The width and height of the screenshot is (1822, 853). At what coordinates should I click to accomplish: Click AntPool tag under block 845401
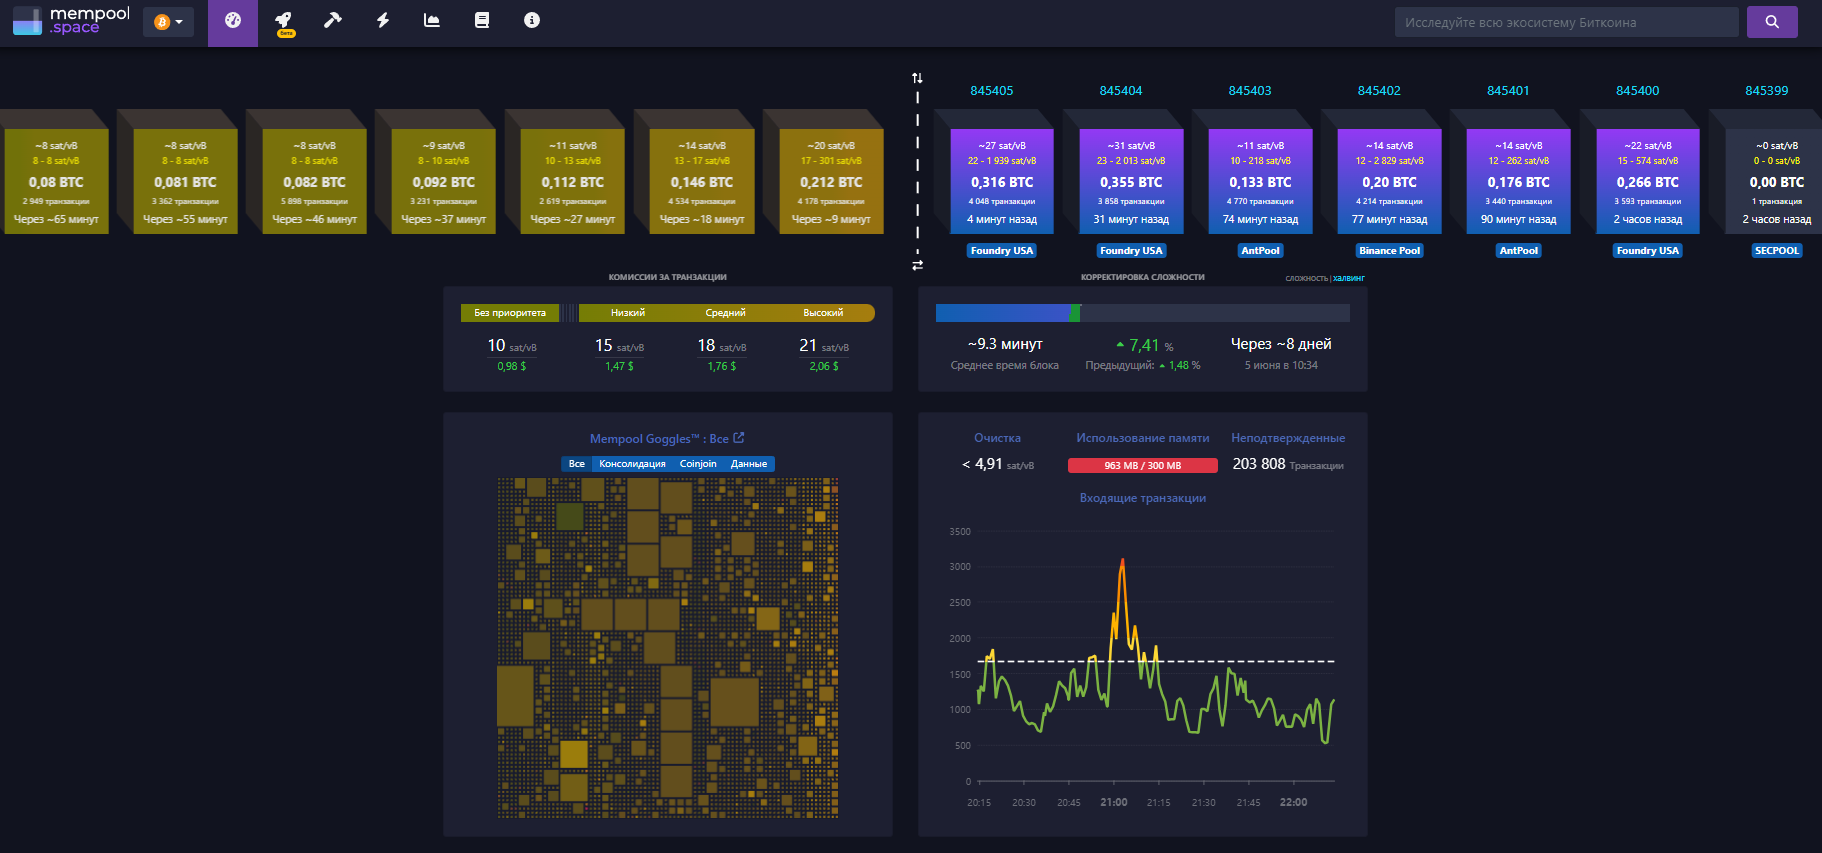click(x=1518, y=251)
